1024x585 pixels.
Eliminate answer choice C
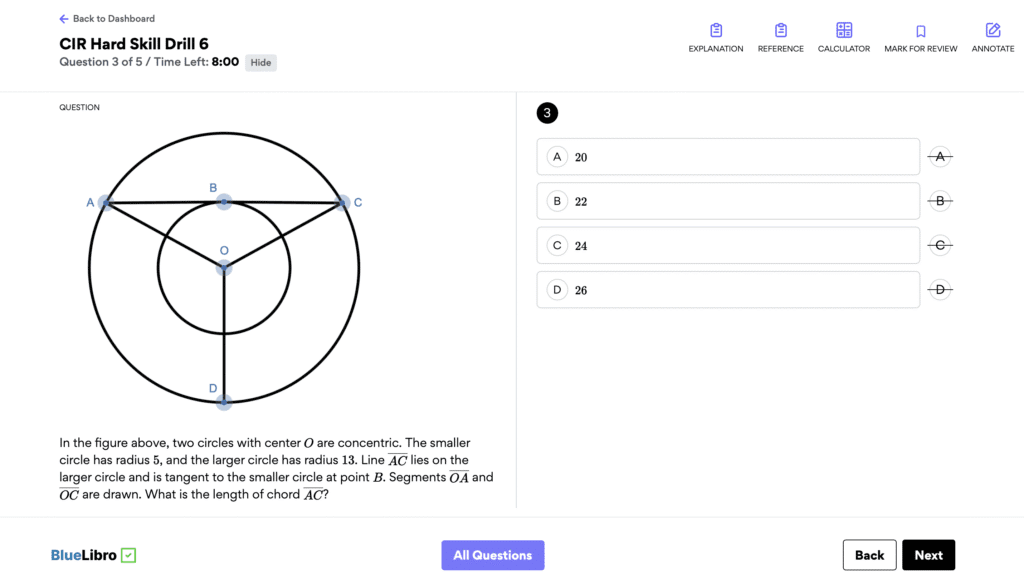(939, 245)
